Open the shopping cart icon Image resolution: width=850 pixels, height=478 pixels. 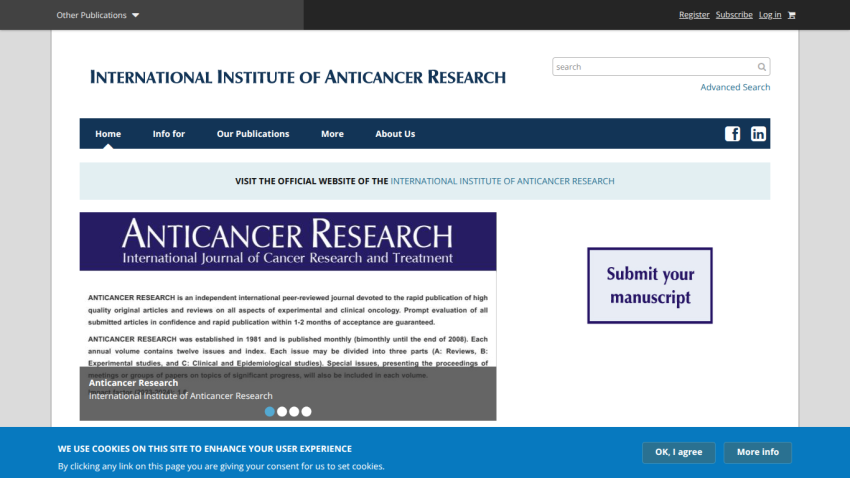(791, 15)
